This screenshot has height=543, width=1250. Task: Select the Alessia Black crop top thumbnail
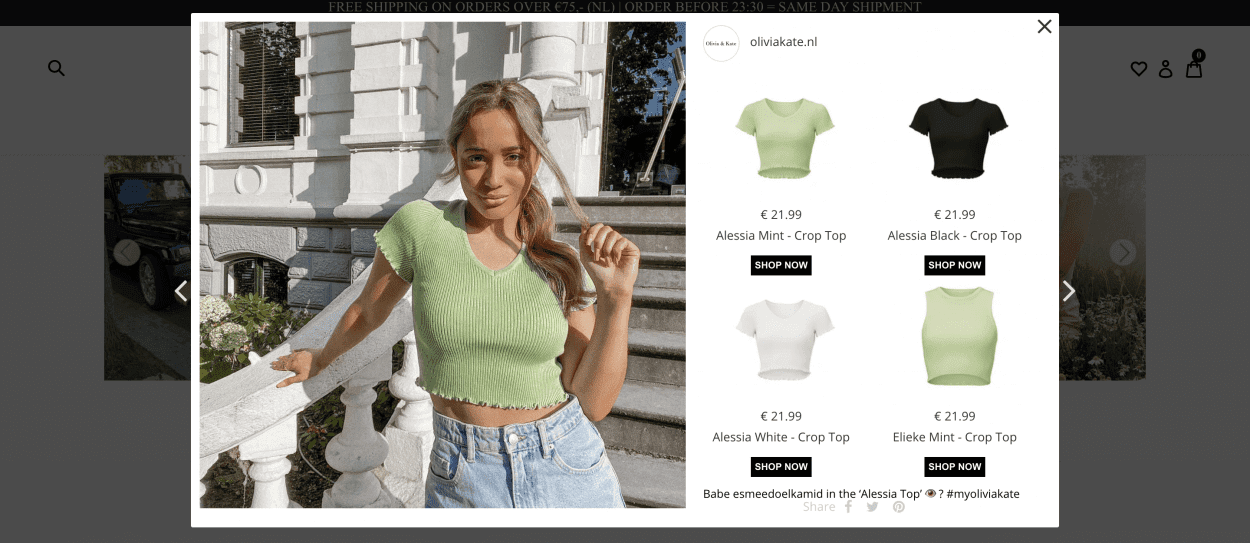pos(958,138)
